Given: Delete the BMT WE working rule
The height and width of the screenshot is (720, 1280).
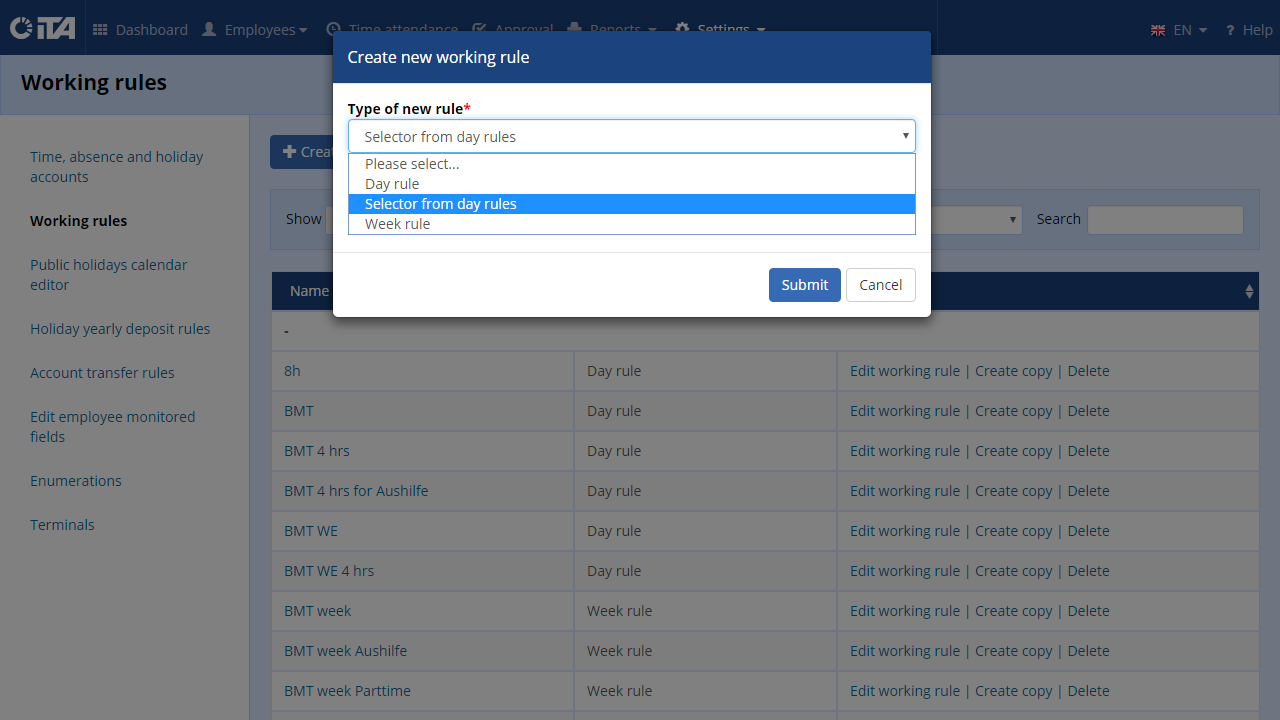Looking at the screenshot, I should (1089, 531).
